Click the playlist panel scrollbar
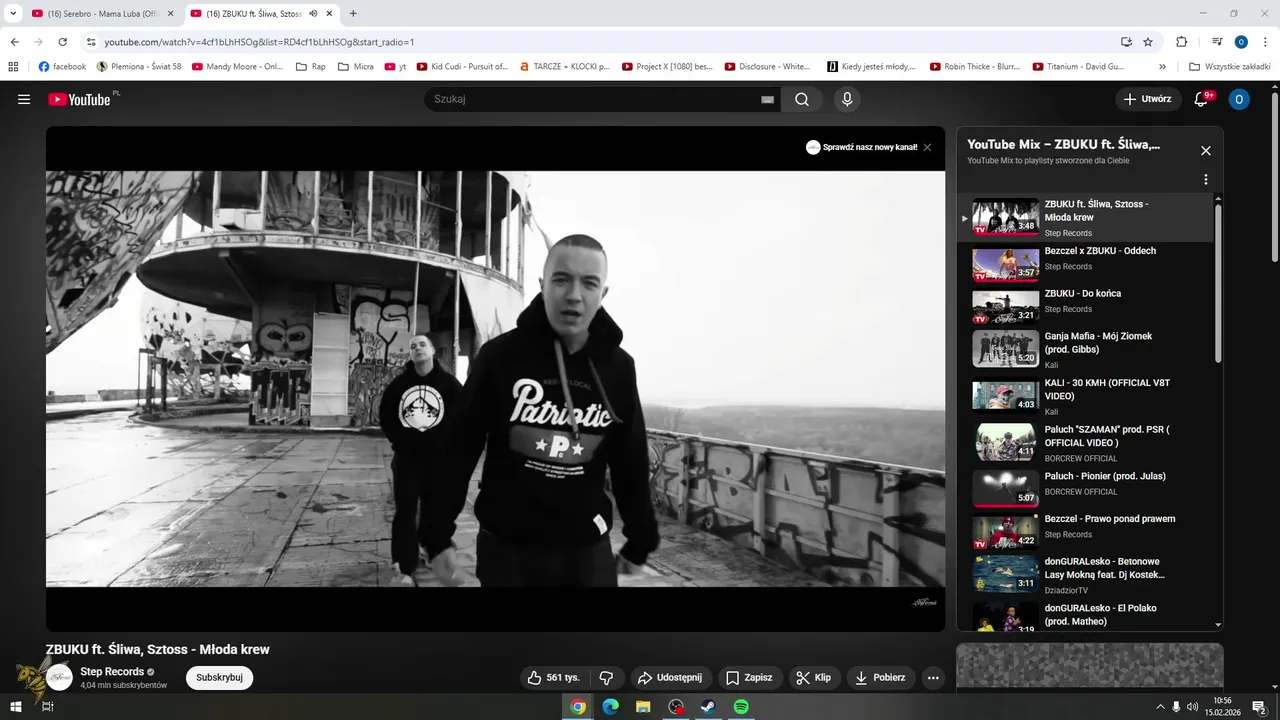Viewport: 1280px width, 720px height. [1218, 285]
